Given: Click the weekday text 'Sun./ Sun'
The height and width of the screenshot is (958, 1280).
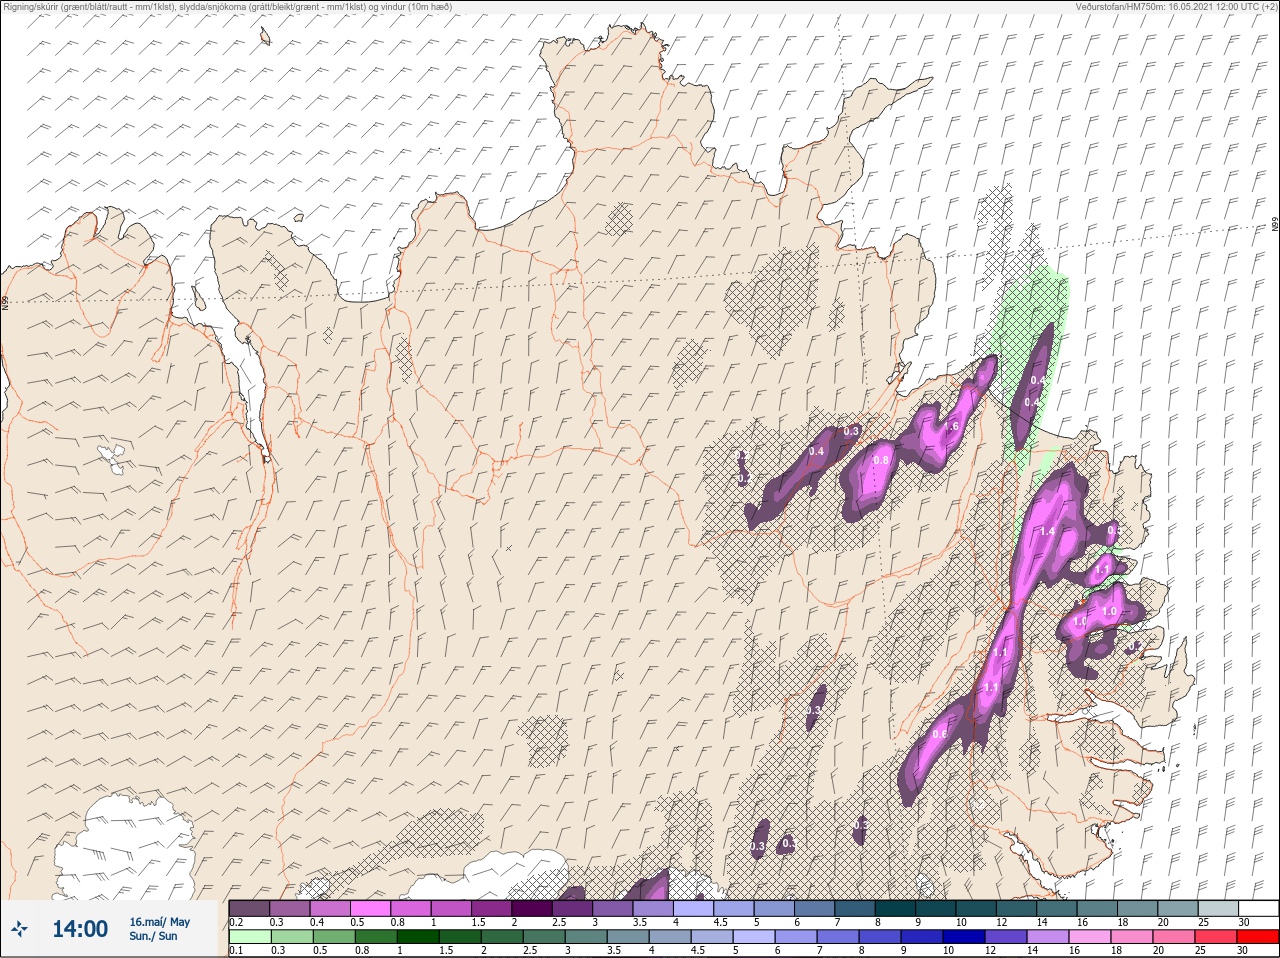Looking at the screenshot, I should [x=154, y=936].
